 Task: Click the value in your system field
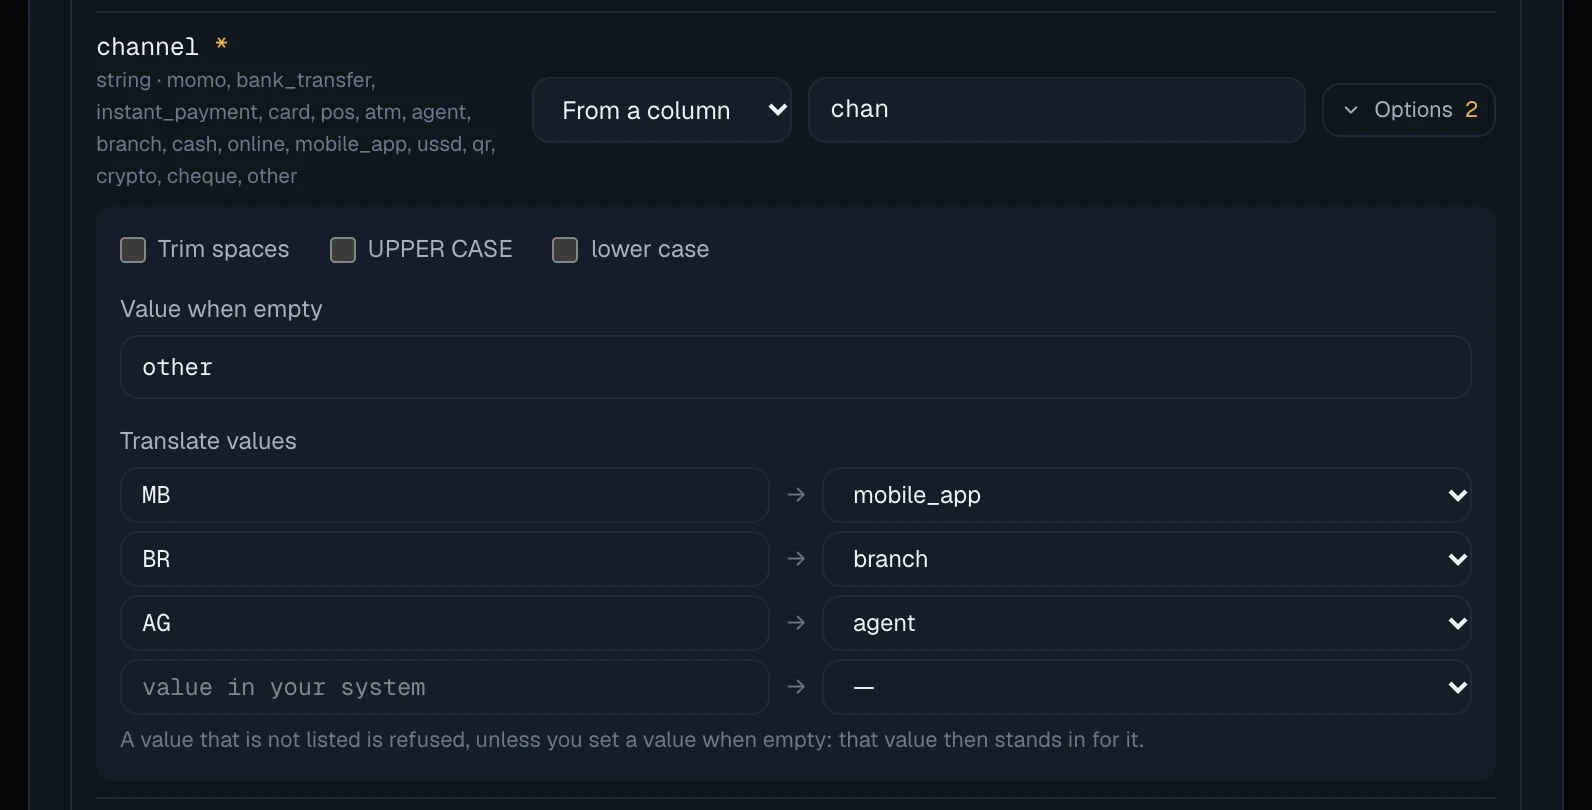click(445, 687)
